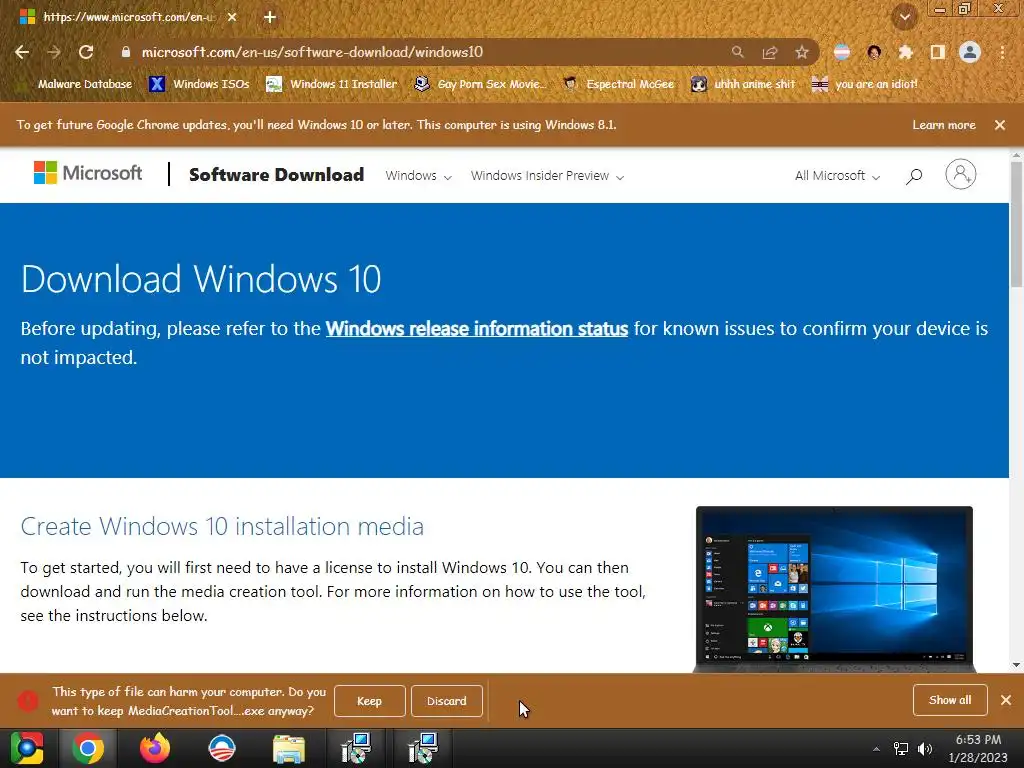
Task: Show hidden system tray icons arrow
Action: tap(876, 749)
